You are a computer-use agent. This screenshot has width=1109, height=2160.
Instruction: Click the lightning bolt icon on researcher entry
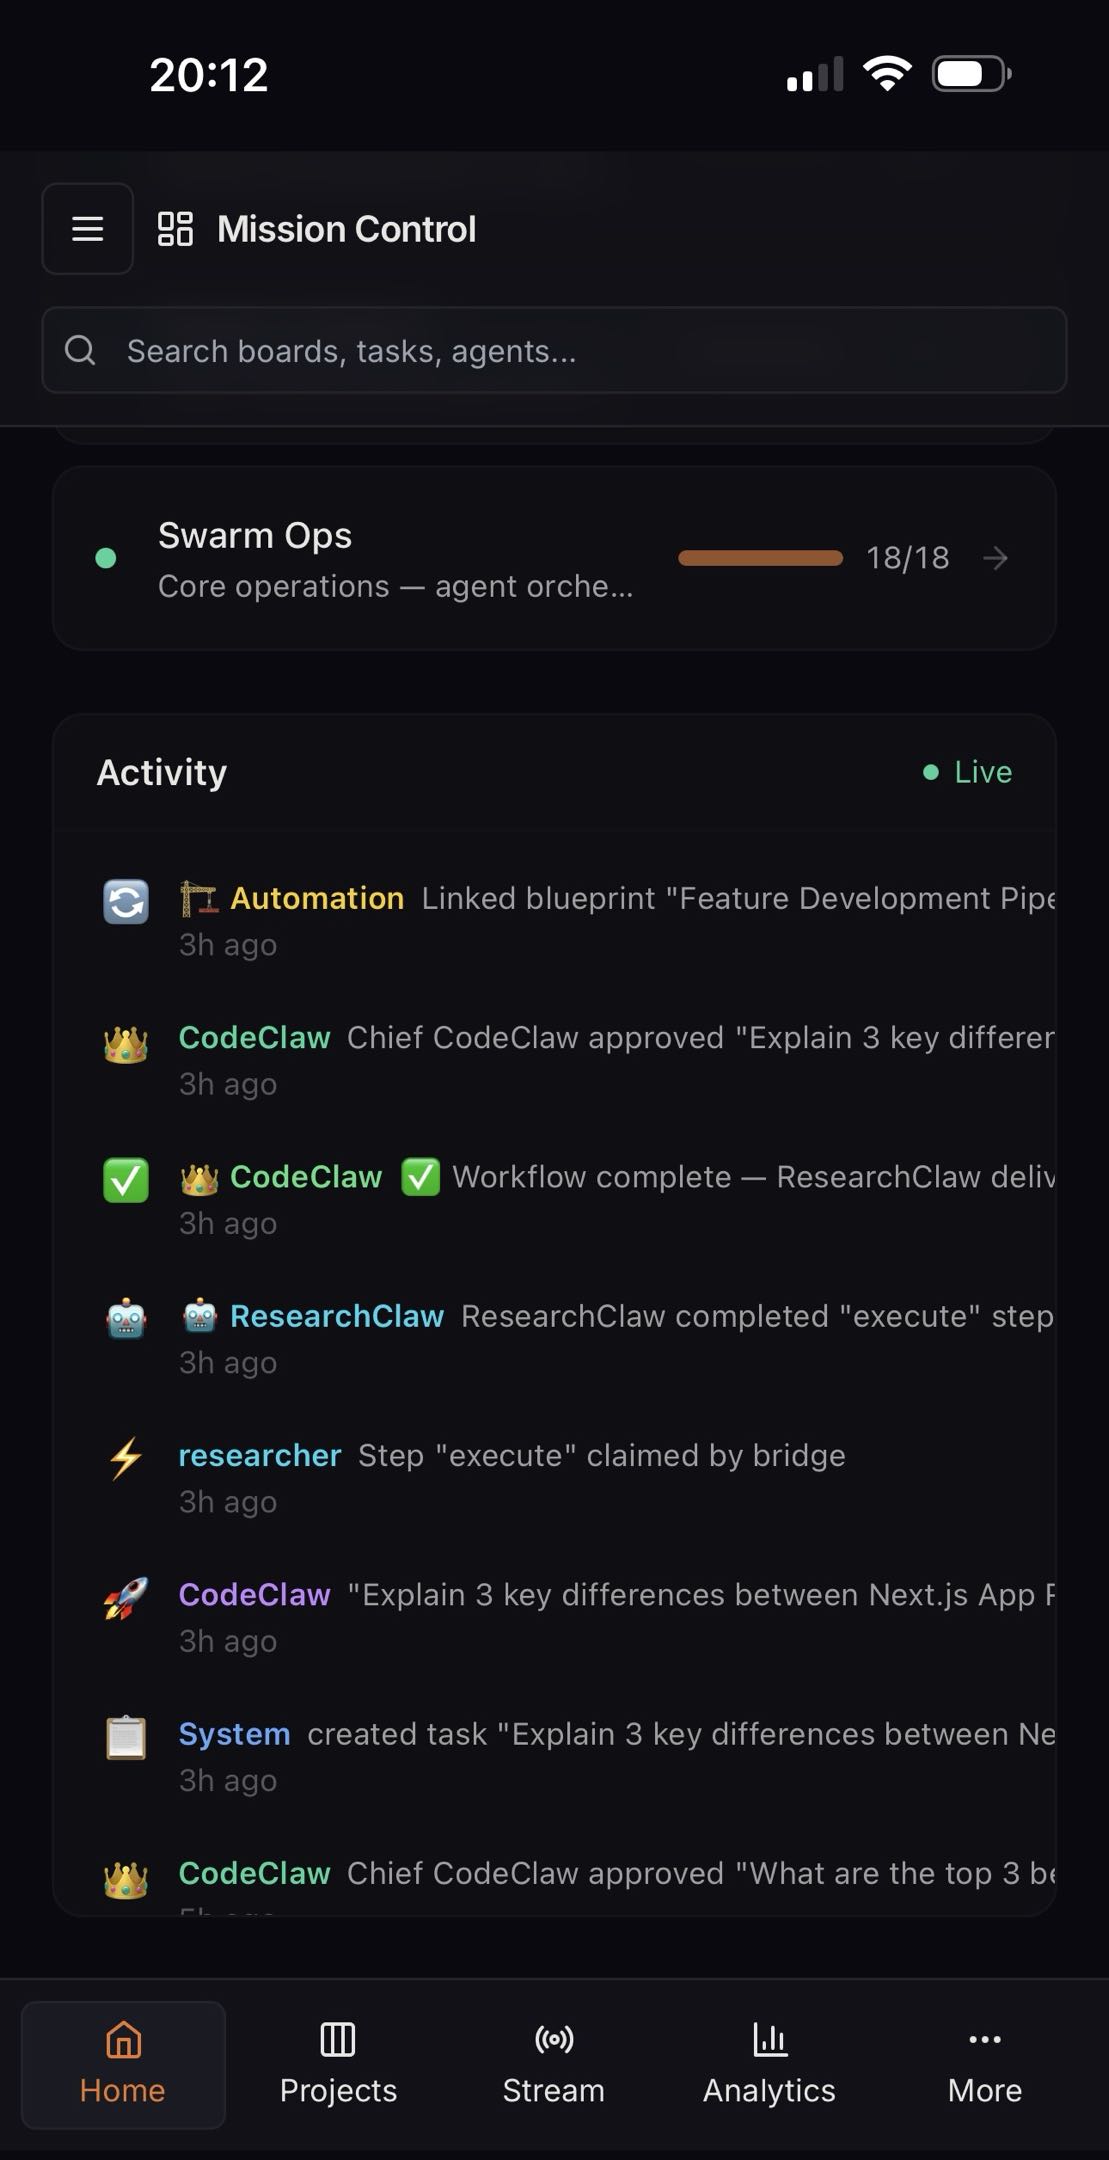tap(124, 1457)
